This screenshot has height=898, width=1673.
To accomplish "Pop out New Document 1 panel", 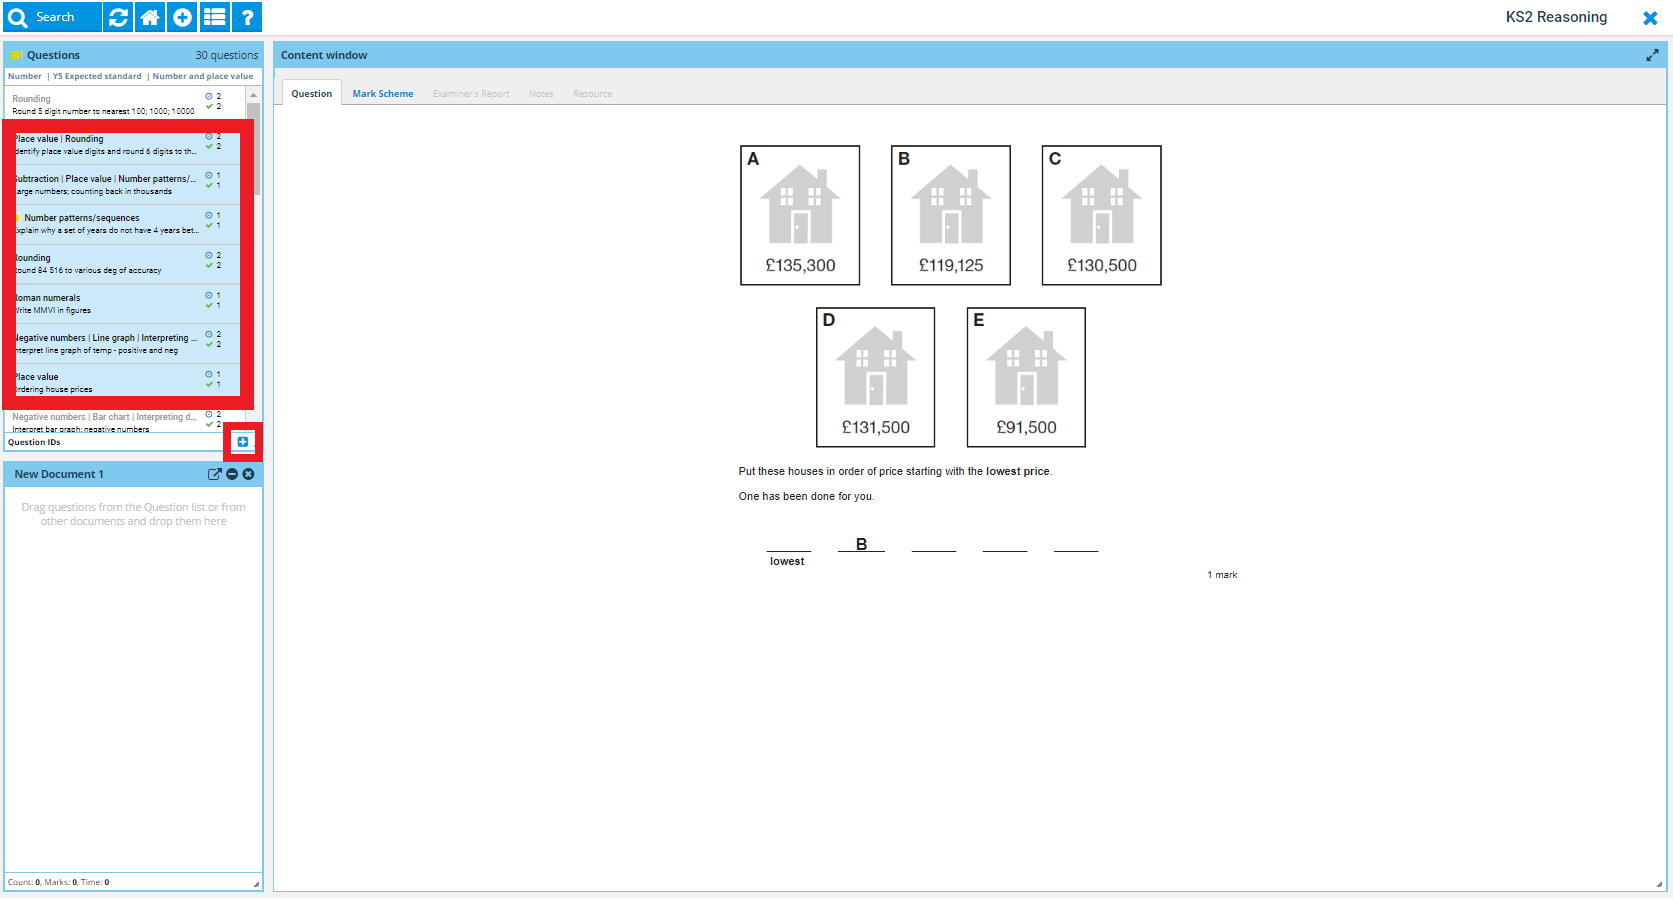I will coord(214,474).
